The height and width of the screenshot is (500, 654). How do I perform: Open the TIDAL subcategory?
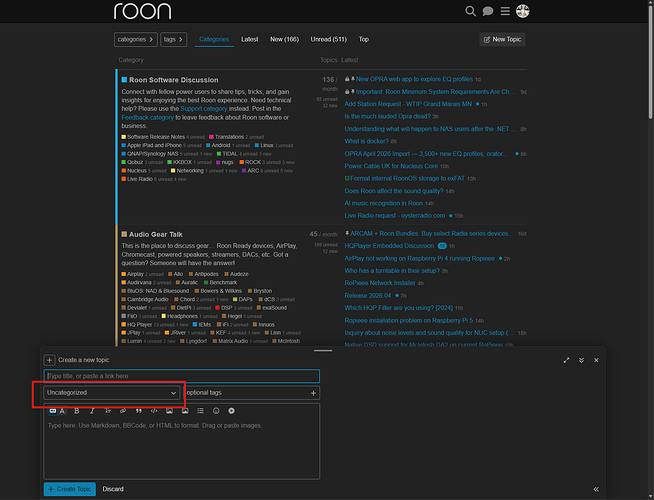pos(229,154)
